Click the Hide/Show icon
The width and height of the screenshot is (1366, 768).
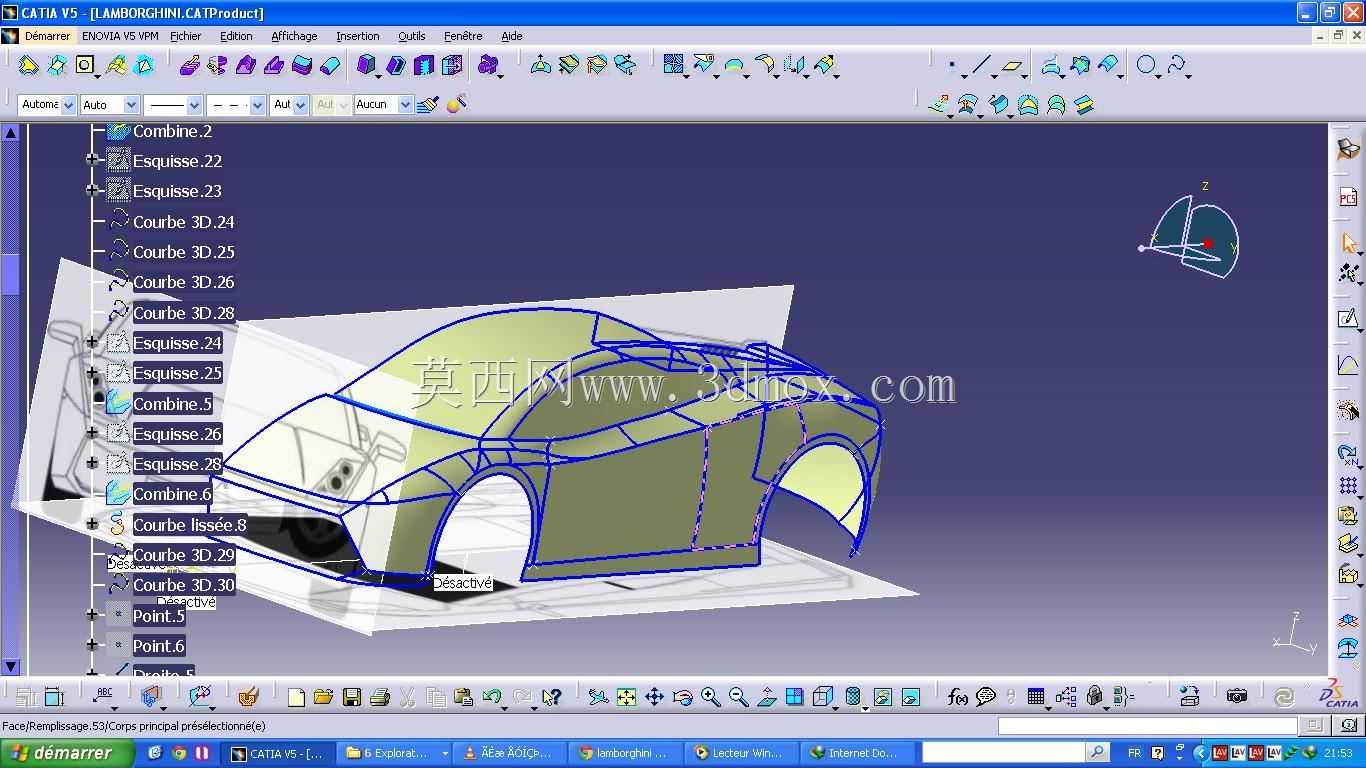[882, 697]
